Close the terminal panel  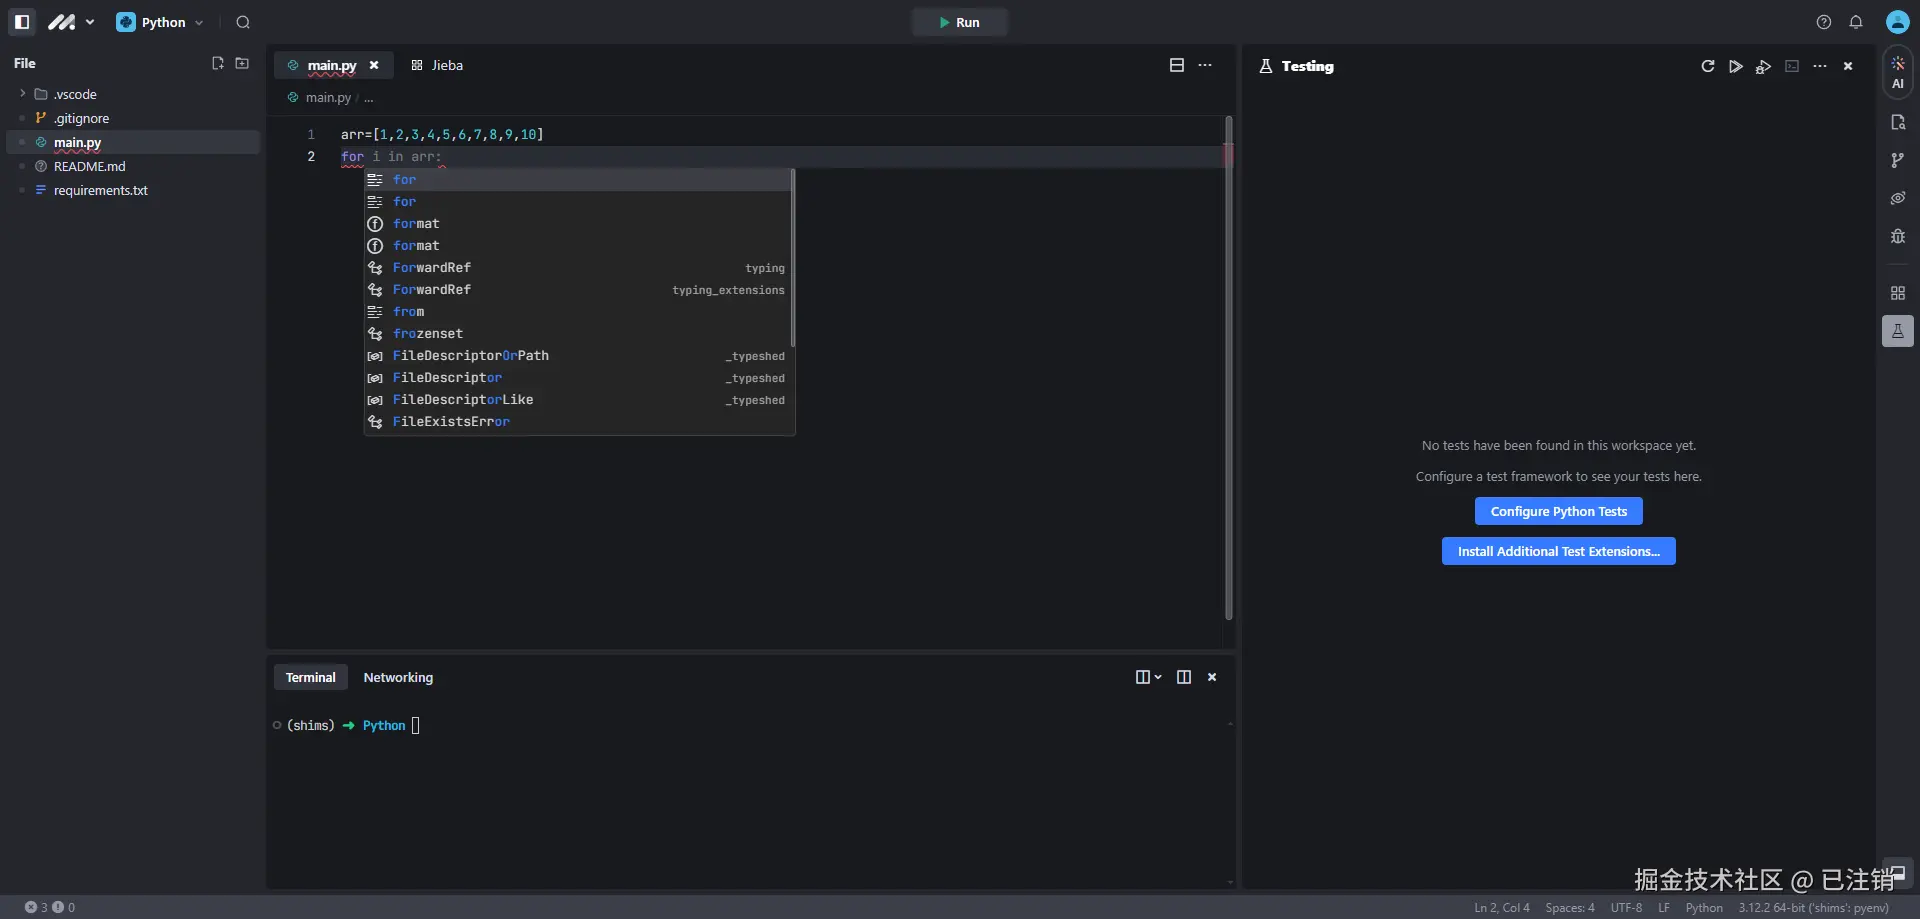tap(1212, 677)
